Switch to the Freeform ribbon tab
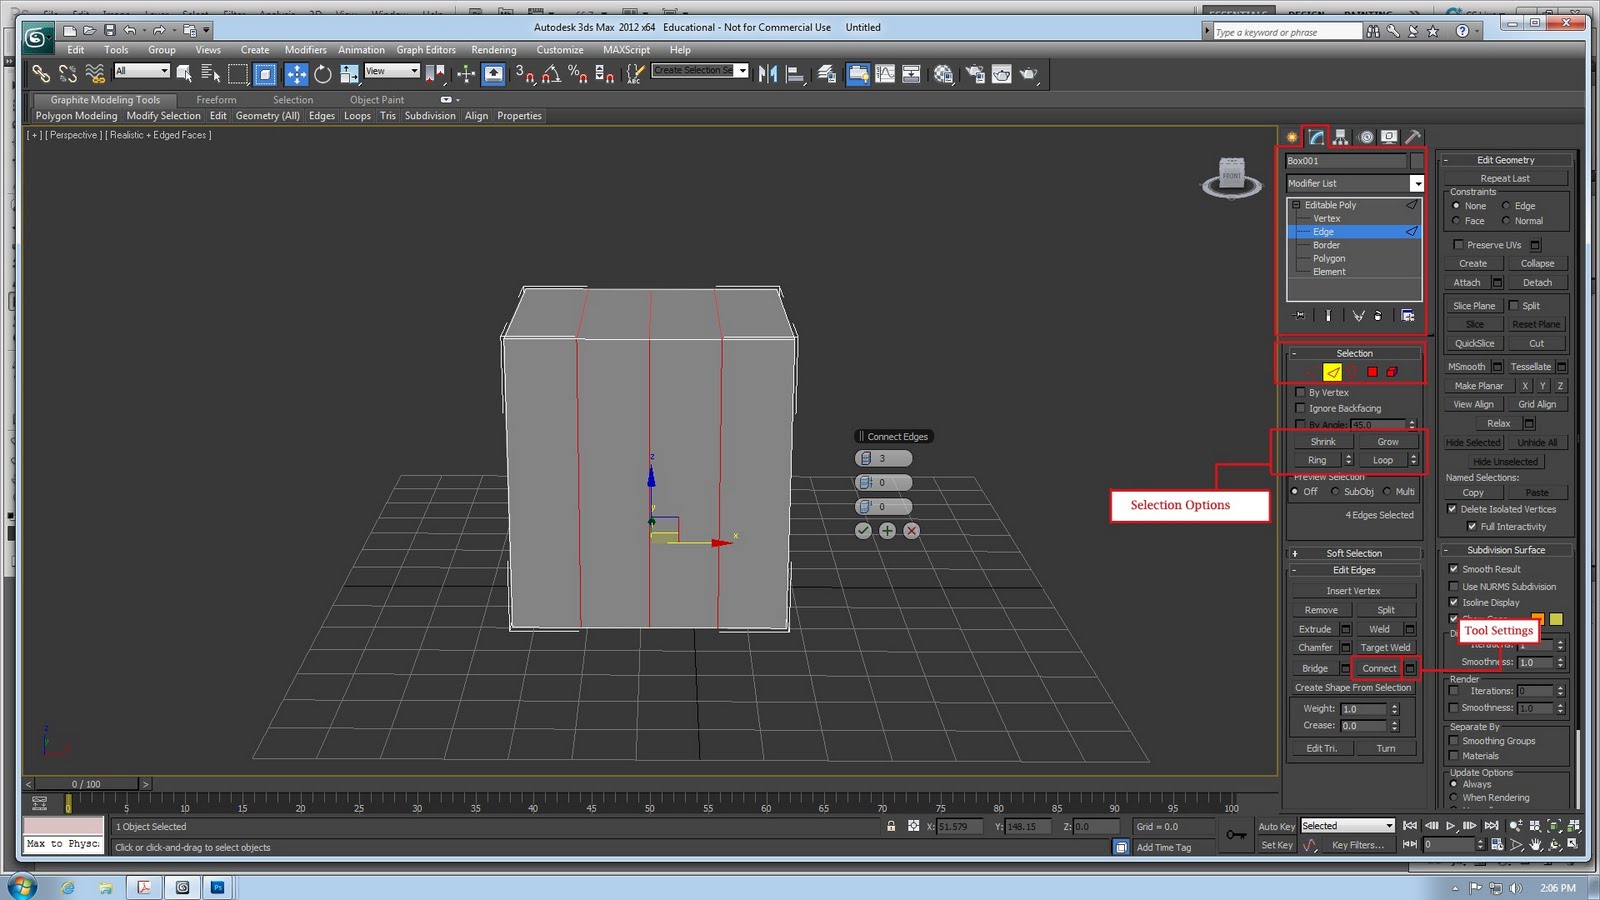Image resolution: width=1600 pixels, height=900 pixels. pyautogui.click(x=216, y=100)
